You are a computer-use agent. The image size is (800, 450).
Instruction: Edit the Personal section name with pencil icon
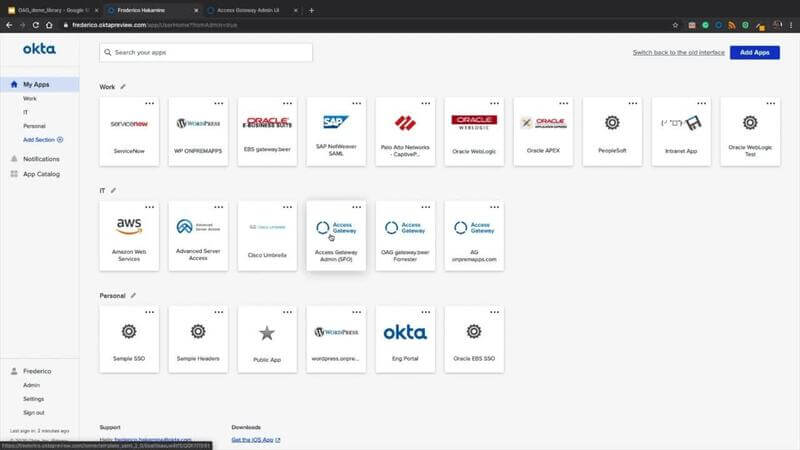pos(133,296)
